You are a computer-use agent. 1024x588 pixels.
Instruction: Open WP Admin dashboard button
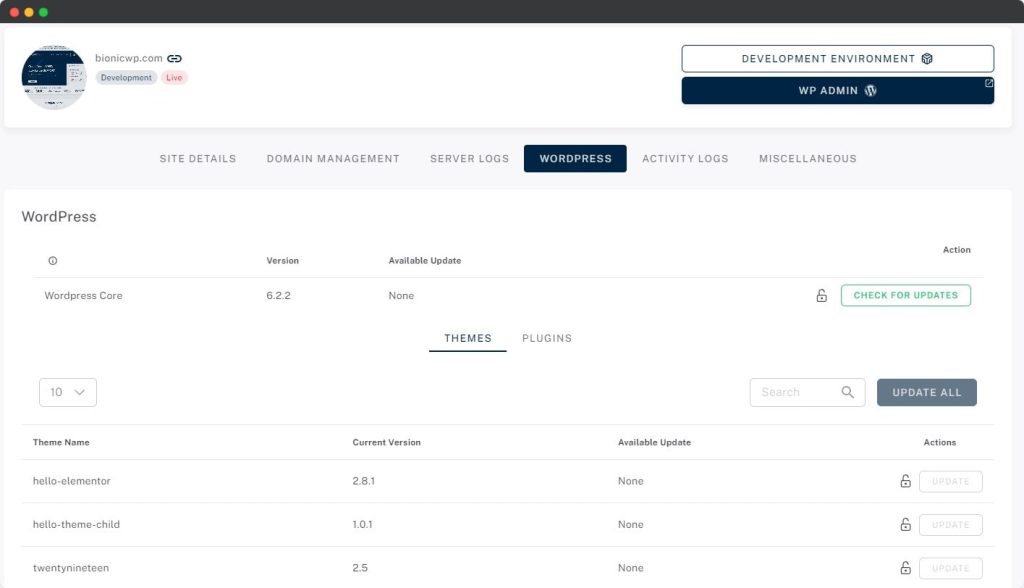click(x=837, y=90)
